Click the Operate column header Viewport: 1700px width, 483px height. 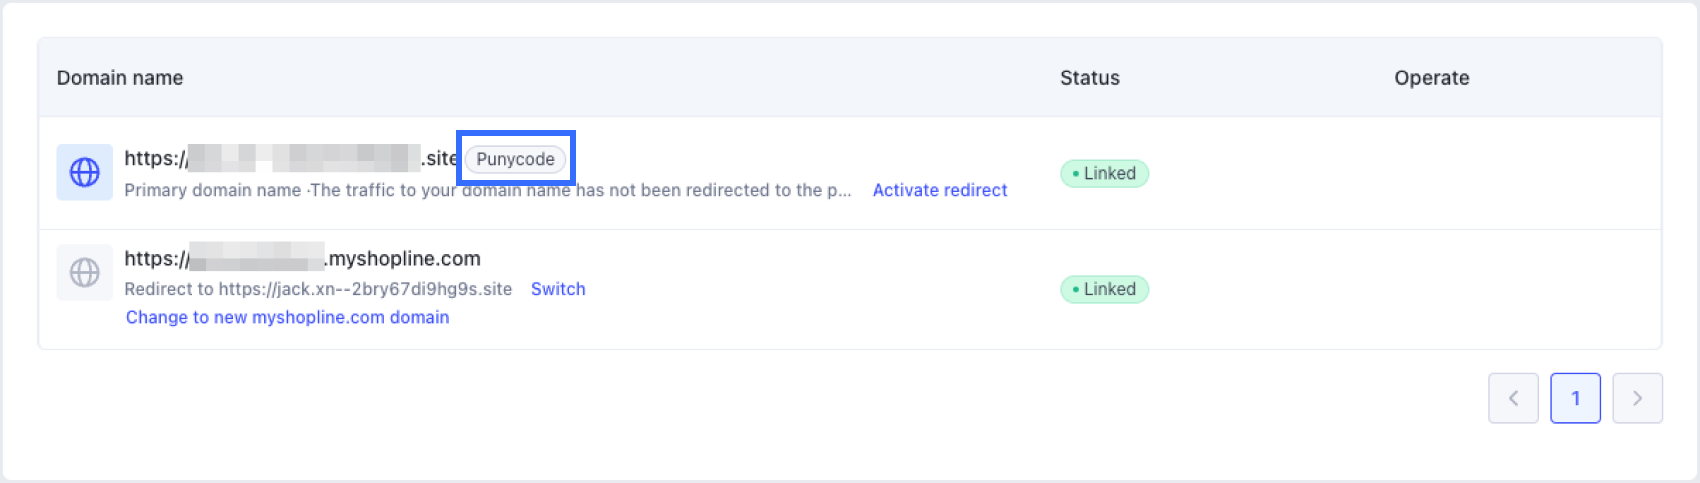point(1432,78)
